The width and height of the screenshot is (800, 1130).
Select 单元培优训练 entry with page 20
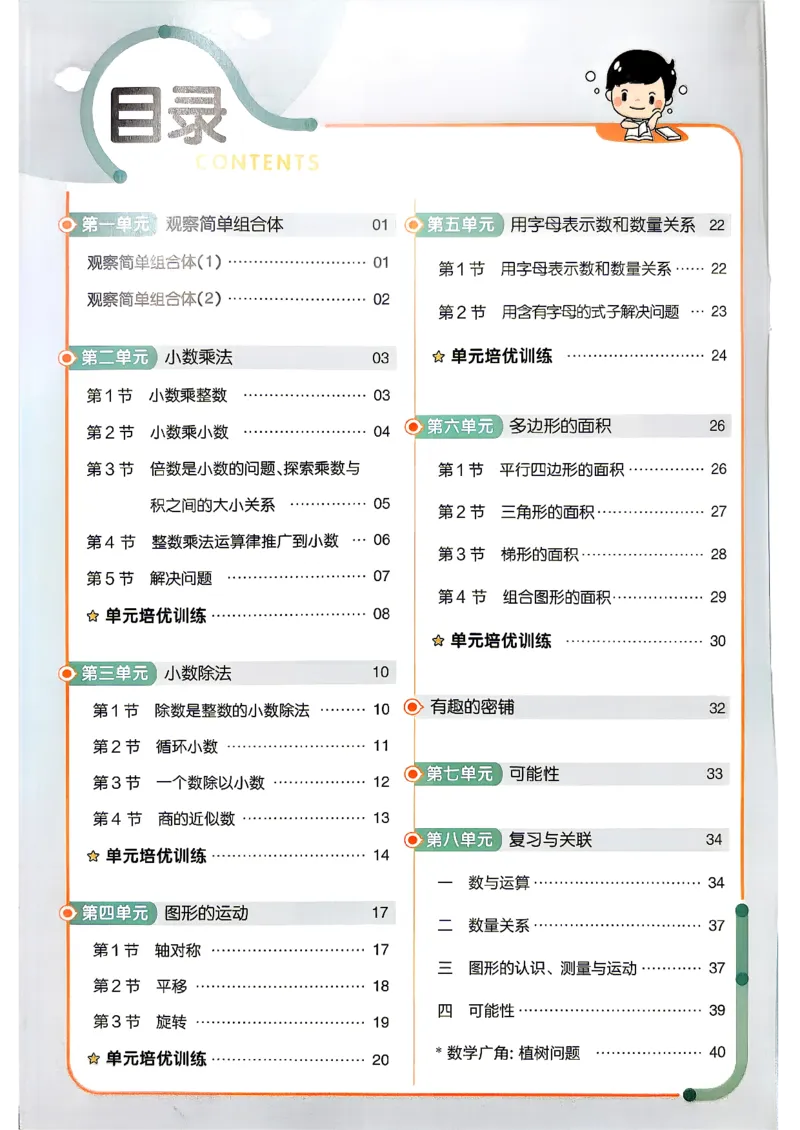pos(238,1059)
